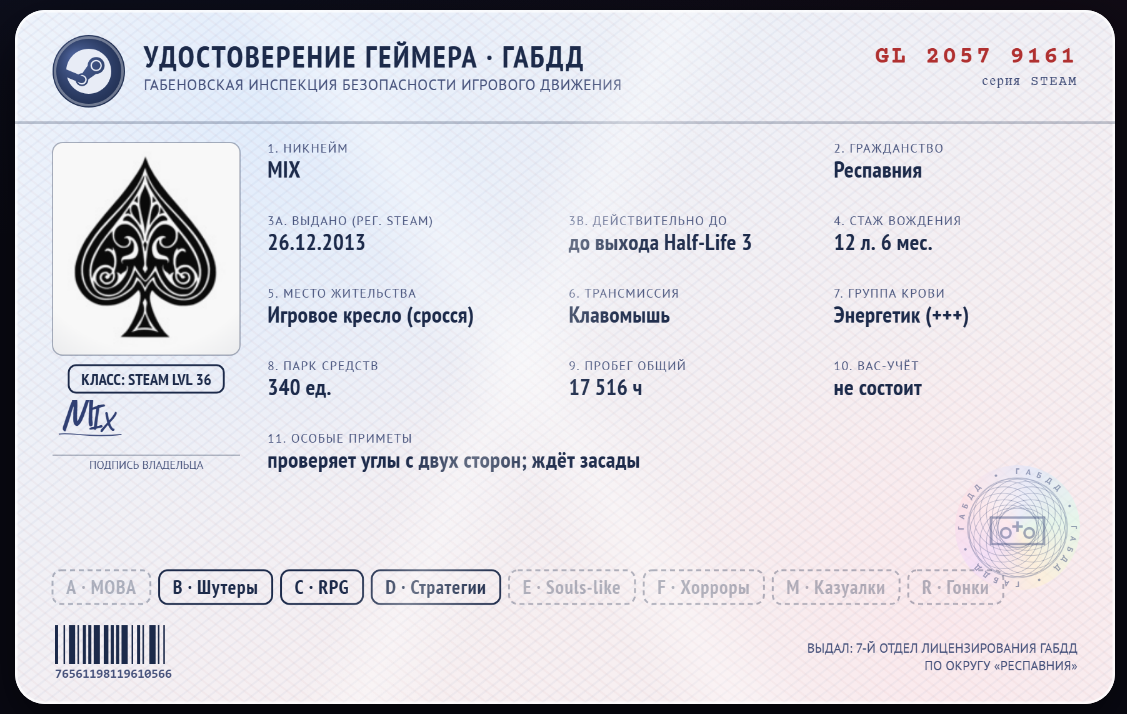
Task: Click label "9. ПРОБЕГ ОБЩИЙ"
Action: [x=627, y=365]
